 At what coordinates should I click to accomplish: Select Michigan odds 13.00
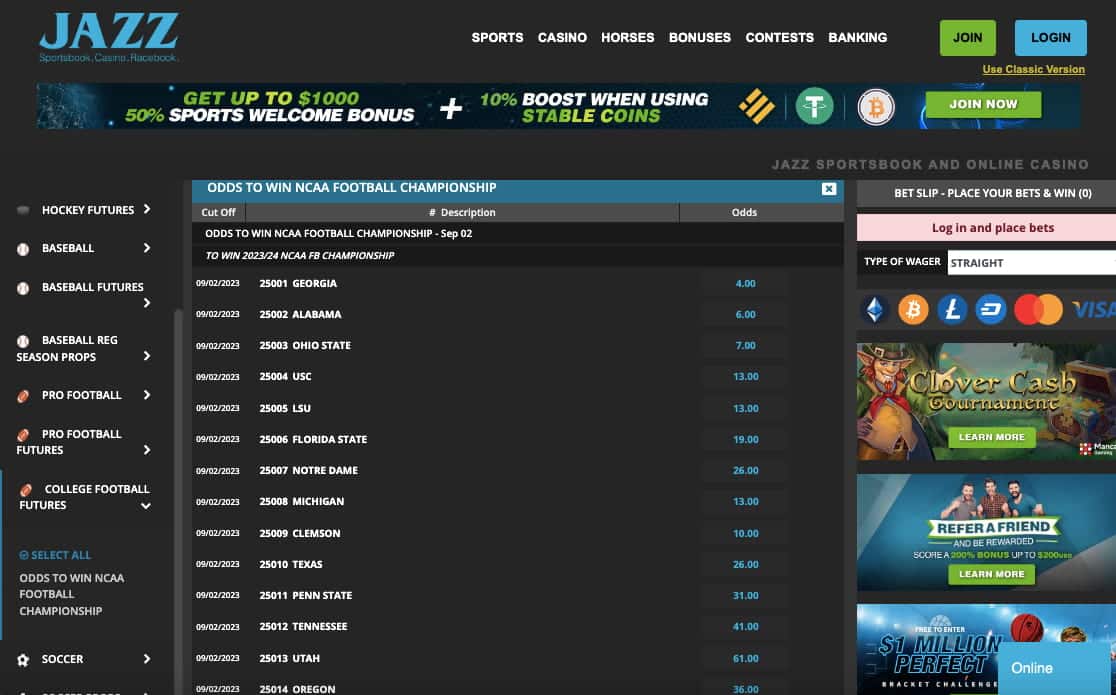click(x=745, y=502)
